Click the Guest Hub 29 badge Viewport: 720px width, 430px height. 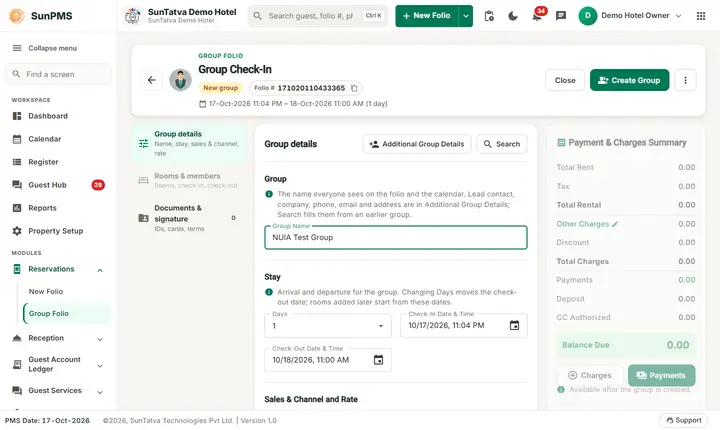click(98, 185)
